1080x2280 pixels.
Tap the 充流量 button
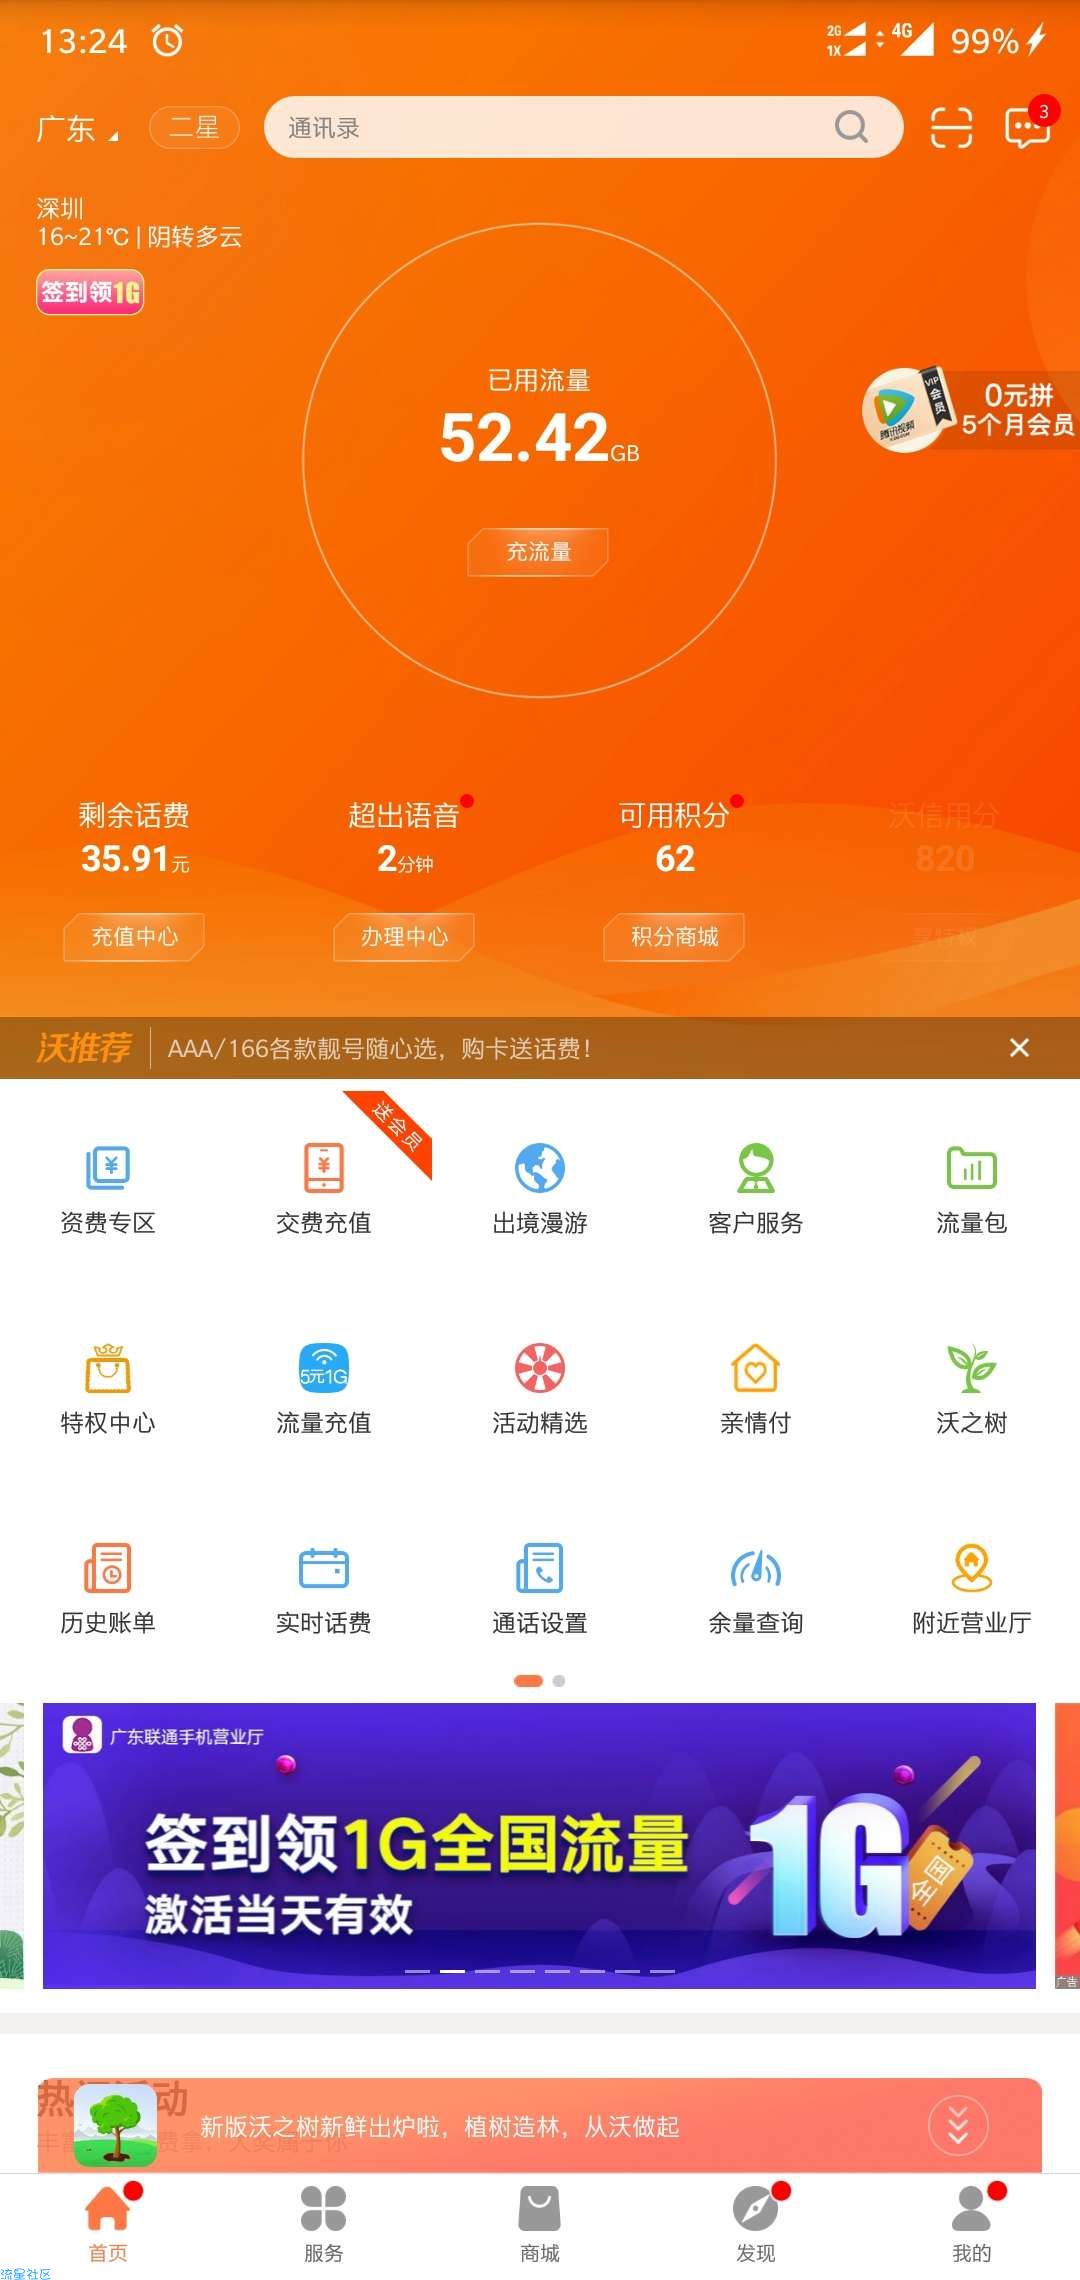pos(538,552)
